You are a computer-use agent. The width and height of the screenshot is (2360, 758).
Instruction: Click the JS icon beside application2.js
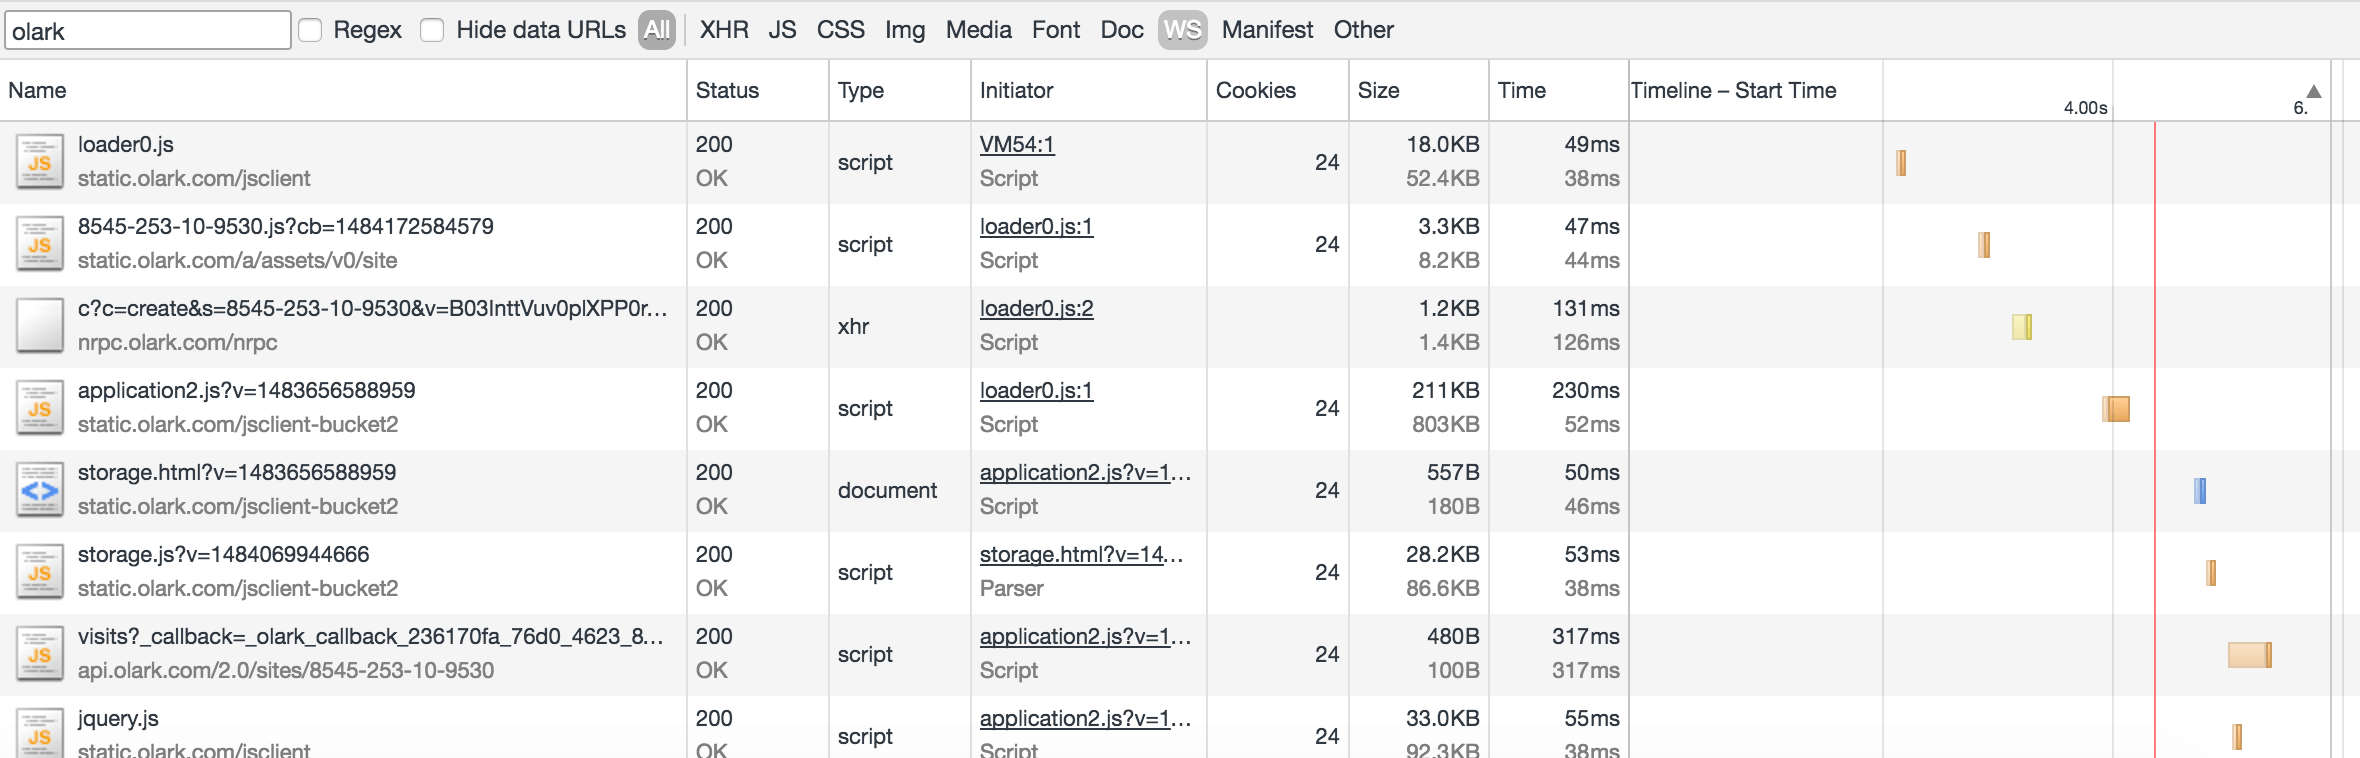tap(40, 408)
